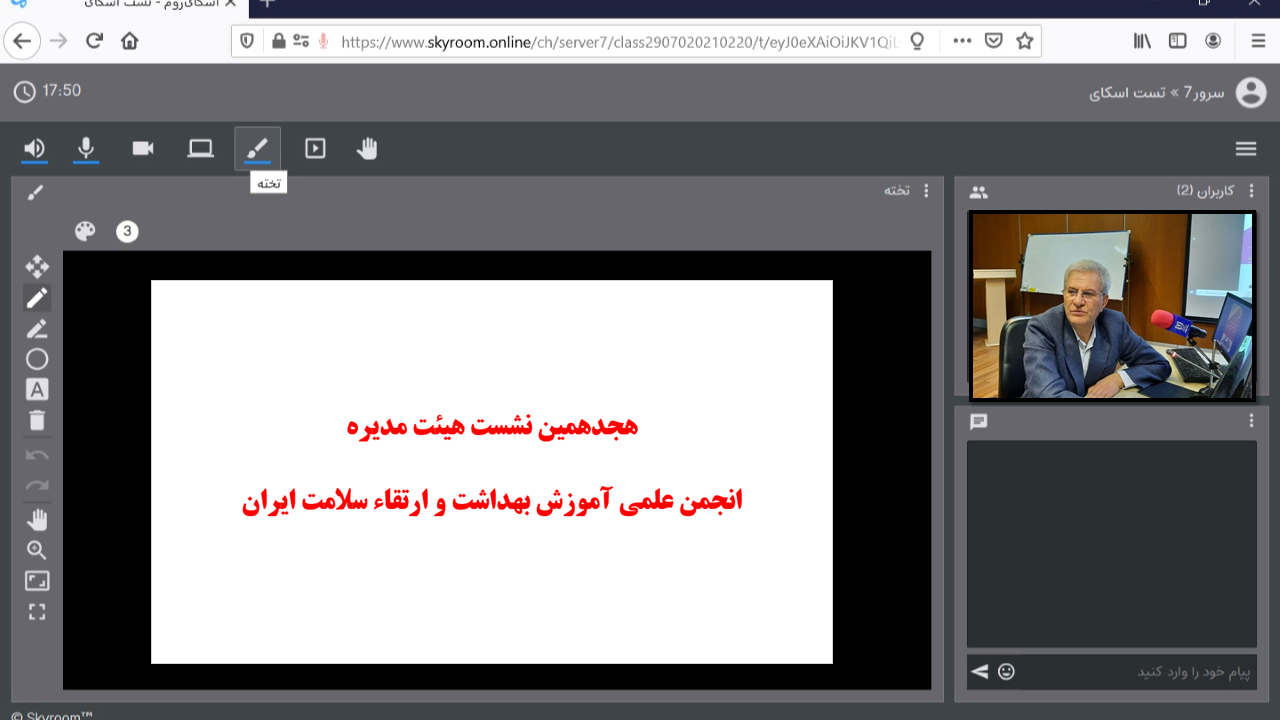Toggle the microphone in Skyroom toolbar
The width and height of the screenshot is (1280, 720).
click(x=86, y=149)
